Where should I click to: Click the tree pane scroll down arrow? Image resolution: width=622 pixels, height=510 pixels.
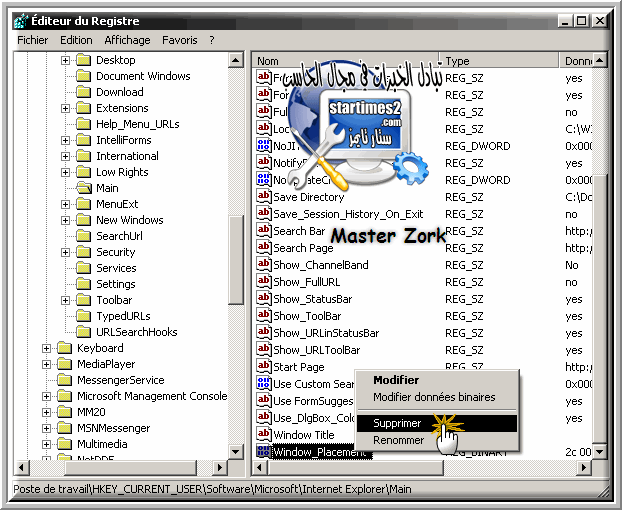[x=236, y=452]
